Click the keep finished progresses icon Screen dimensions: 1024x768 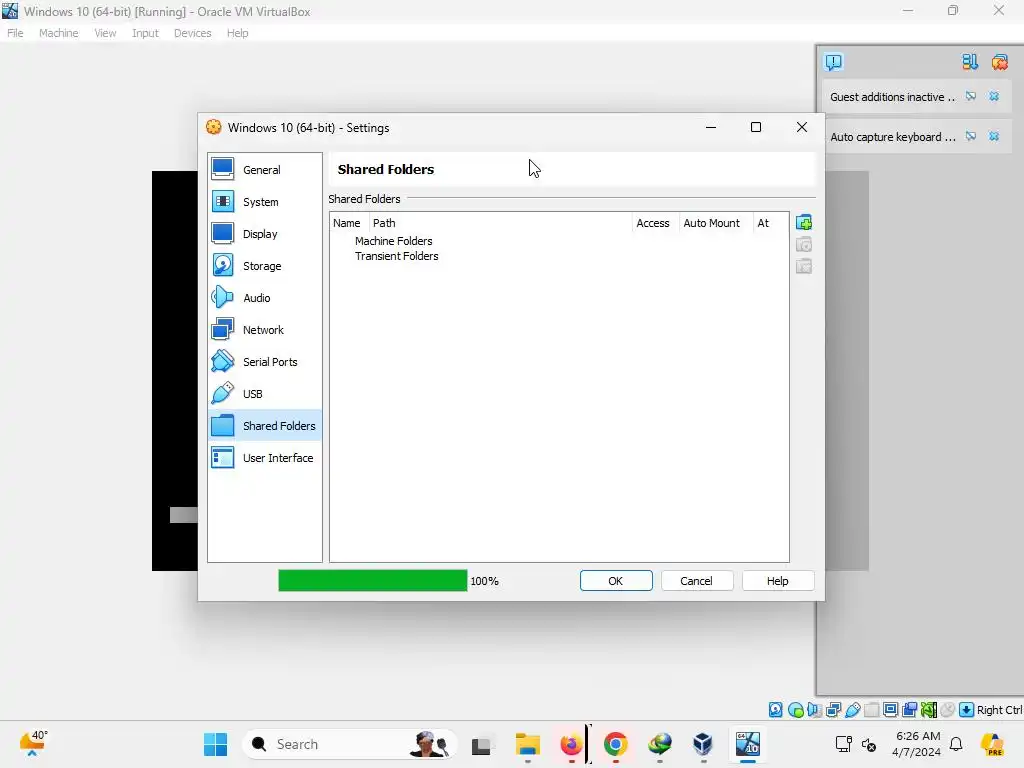(x=970, y=62)
